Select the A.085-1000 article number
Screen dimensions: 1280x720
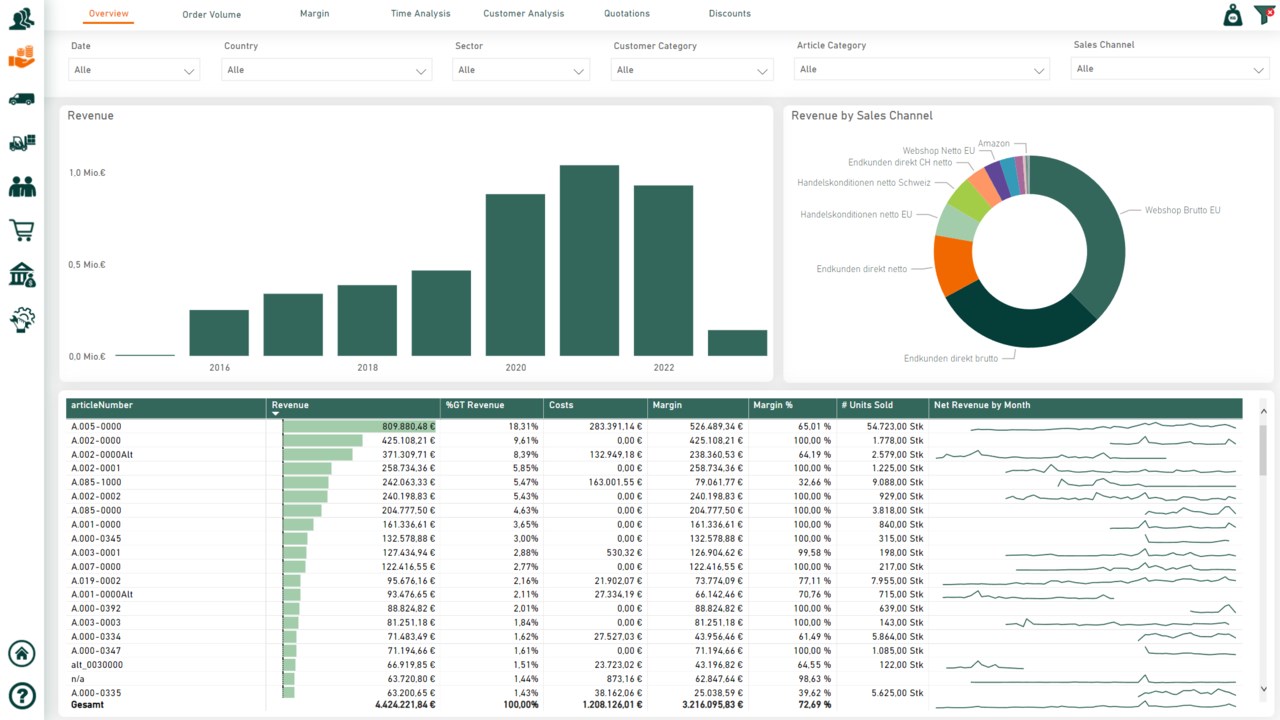click(95, 482)
